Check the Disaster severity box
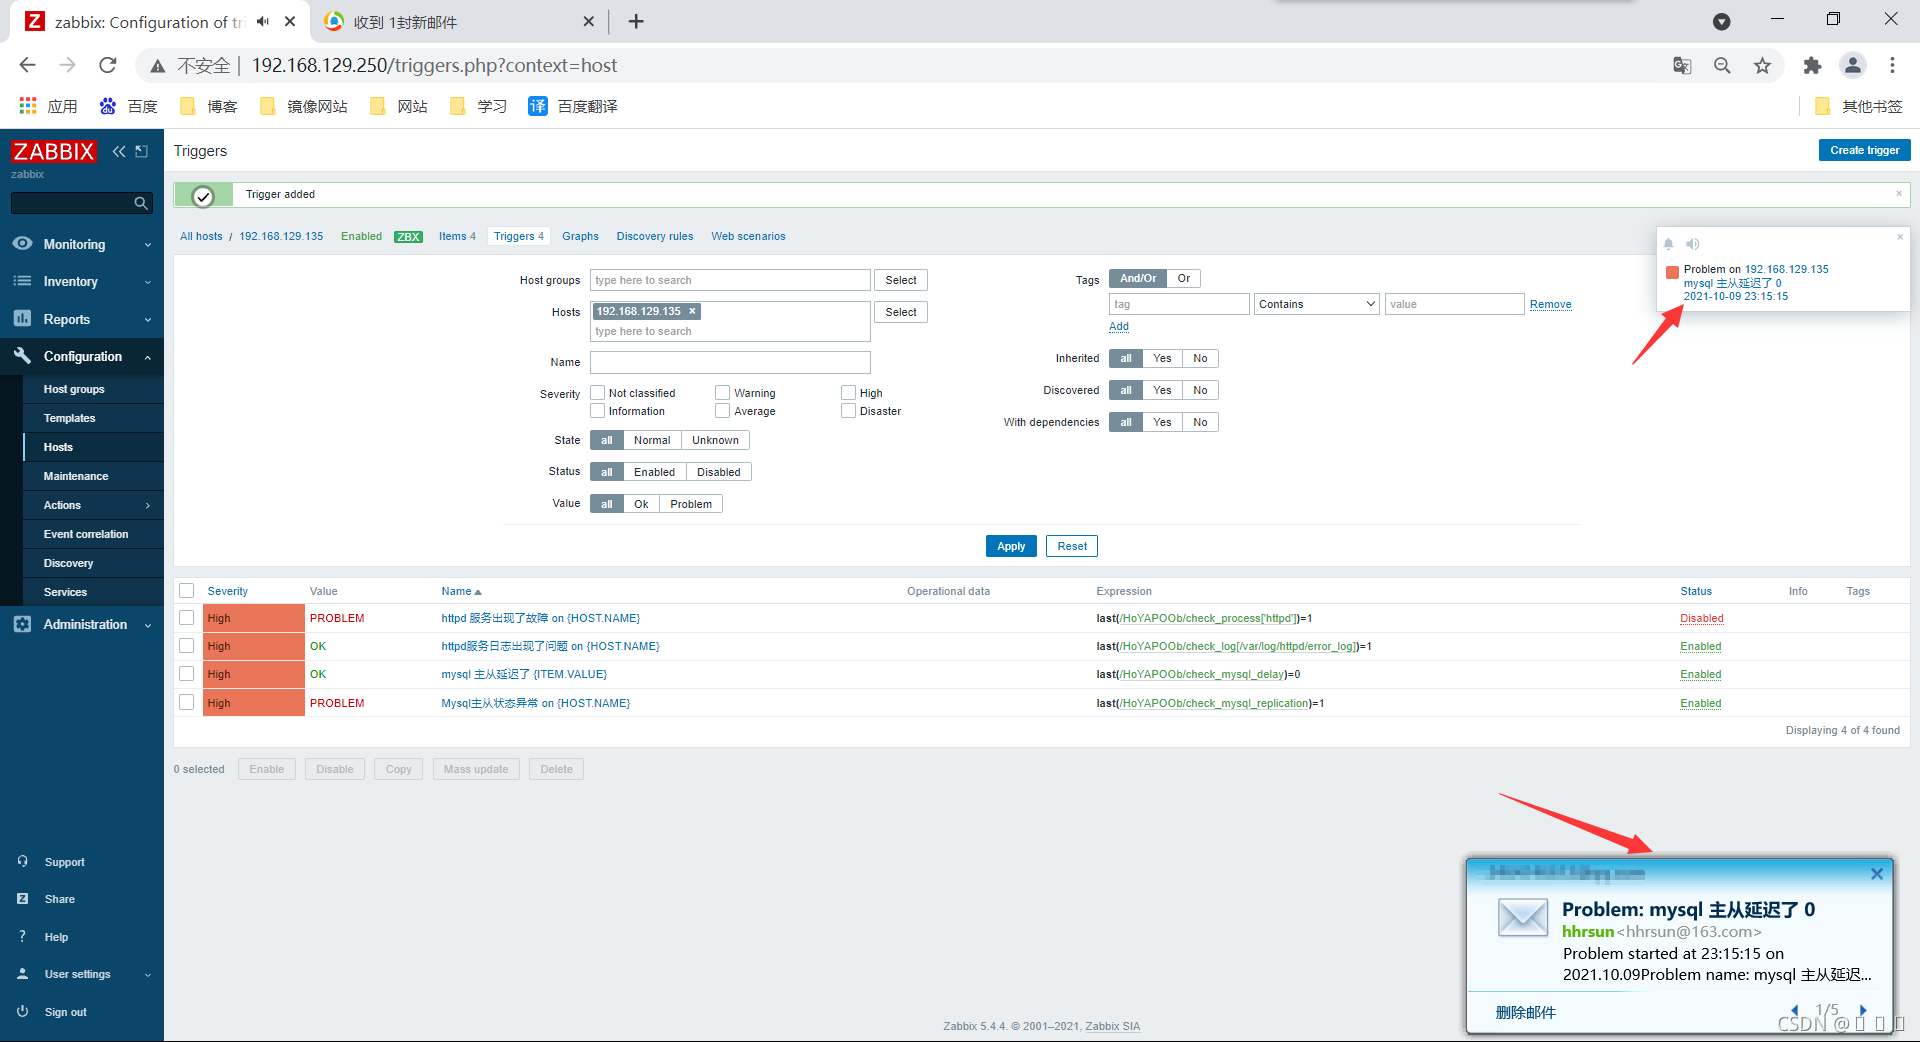 pos(848,411)
